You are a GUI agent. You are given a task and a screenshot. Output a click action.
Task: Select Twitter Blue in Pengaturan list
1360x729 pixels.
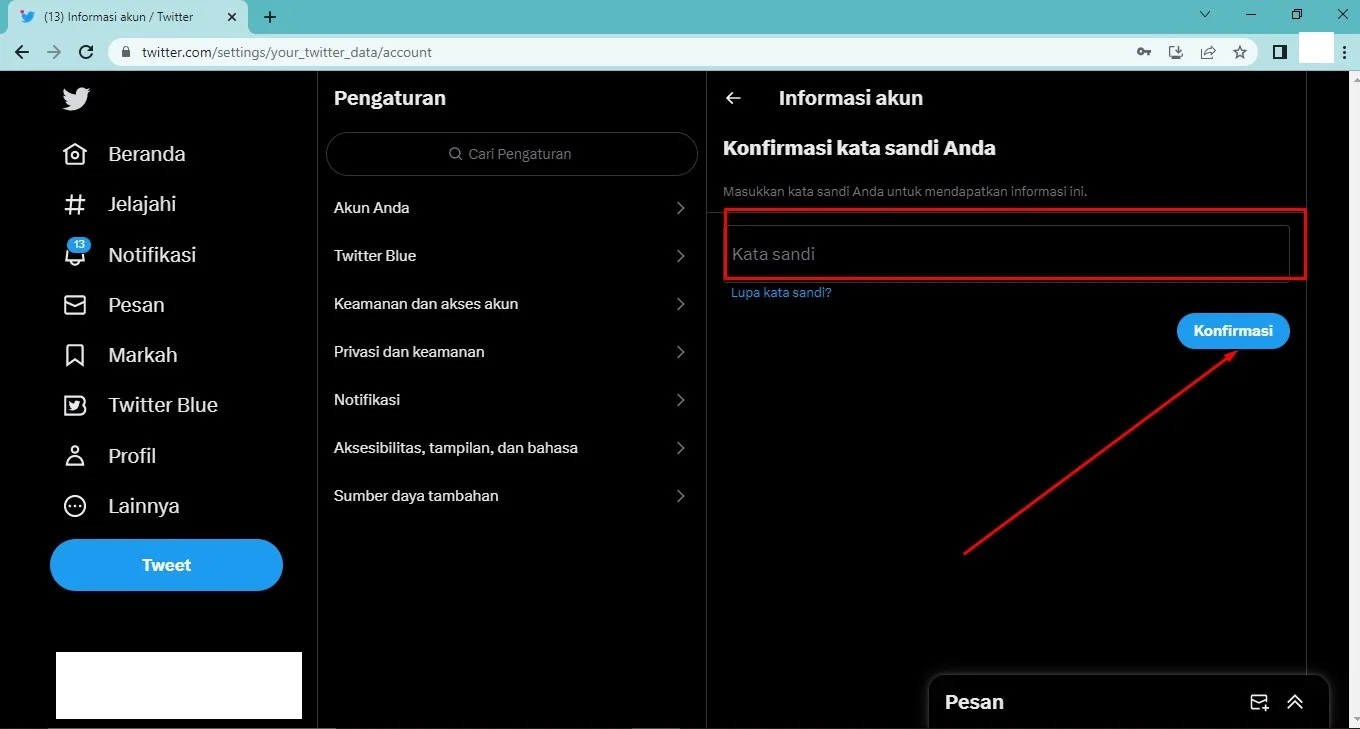coord(512,256)
